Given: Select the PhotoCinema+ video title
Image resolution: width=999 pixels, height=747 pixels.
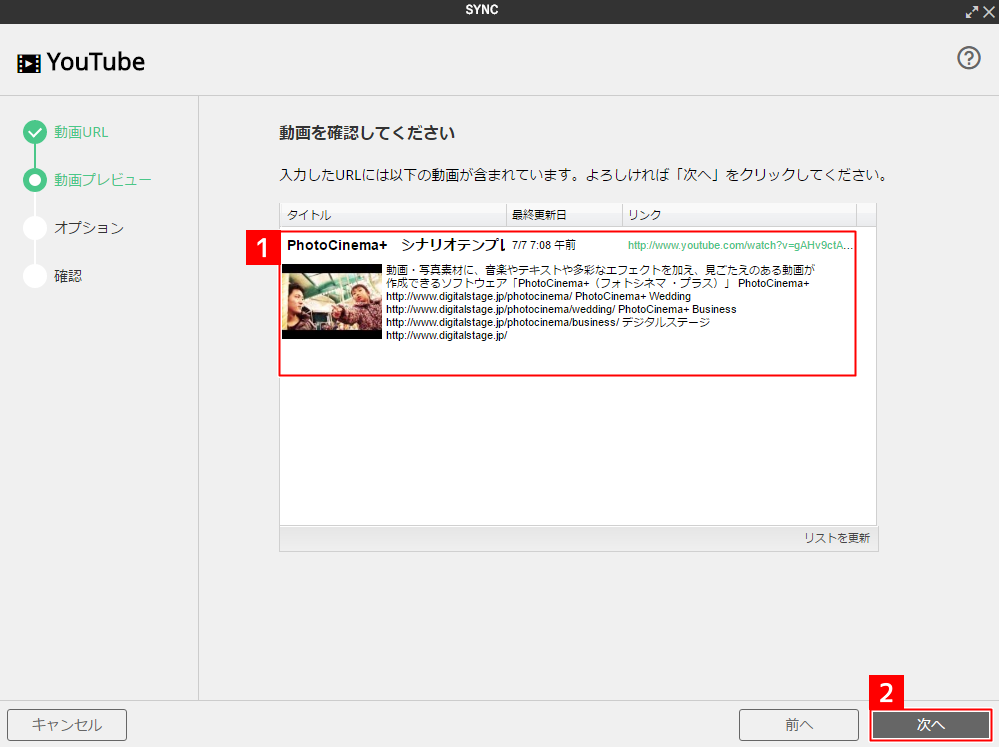Looking at the screenshot, I should (x=396, y=245).
